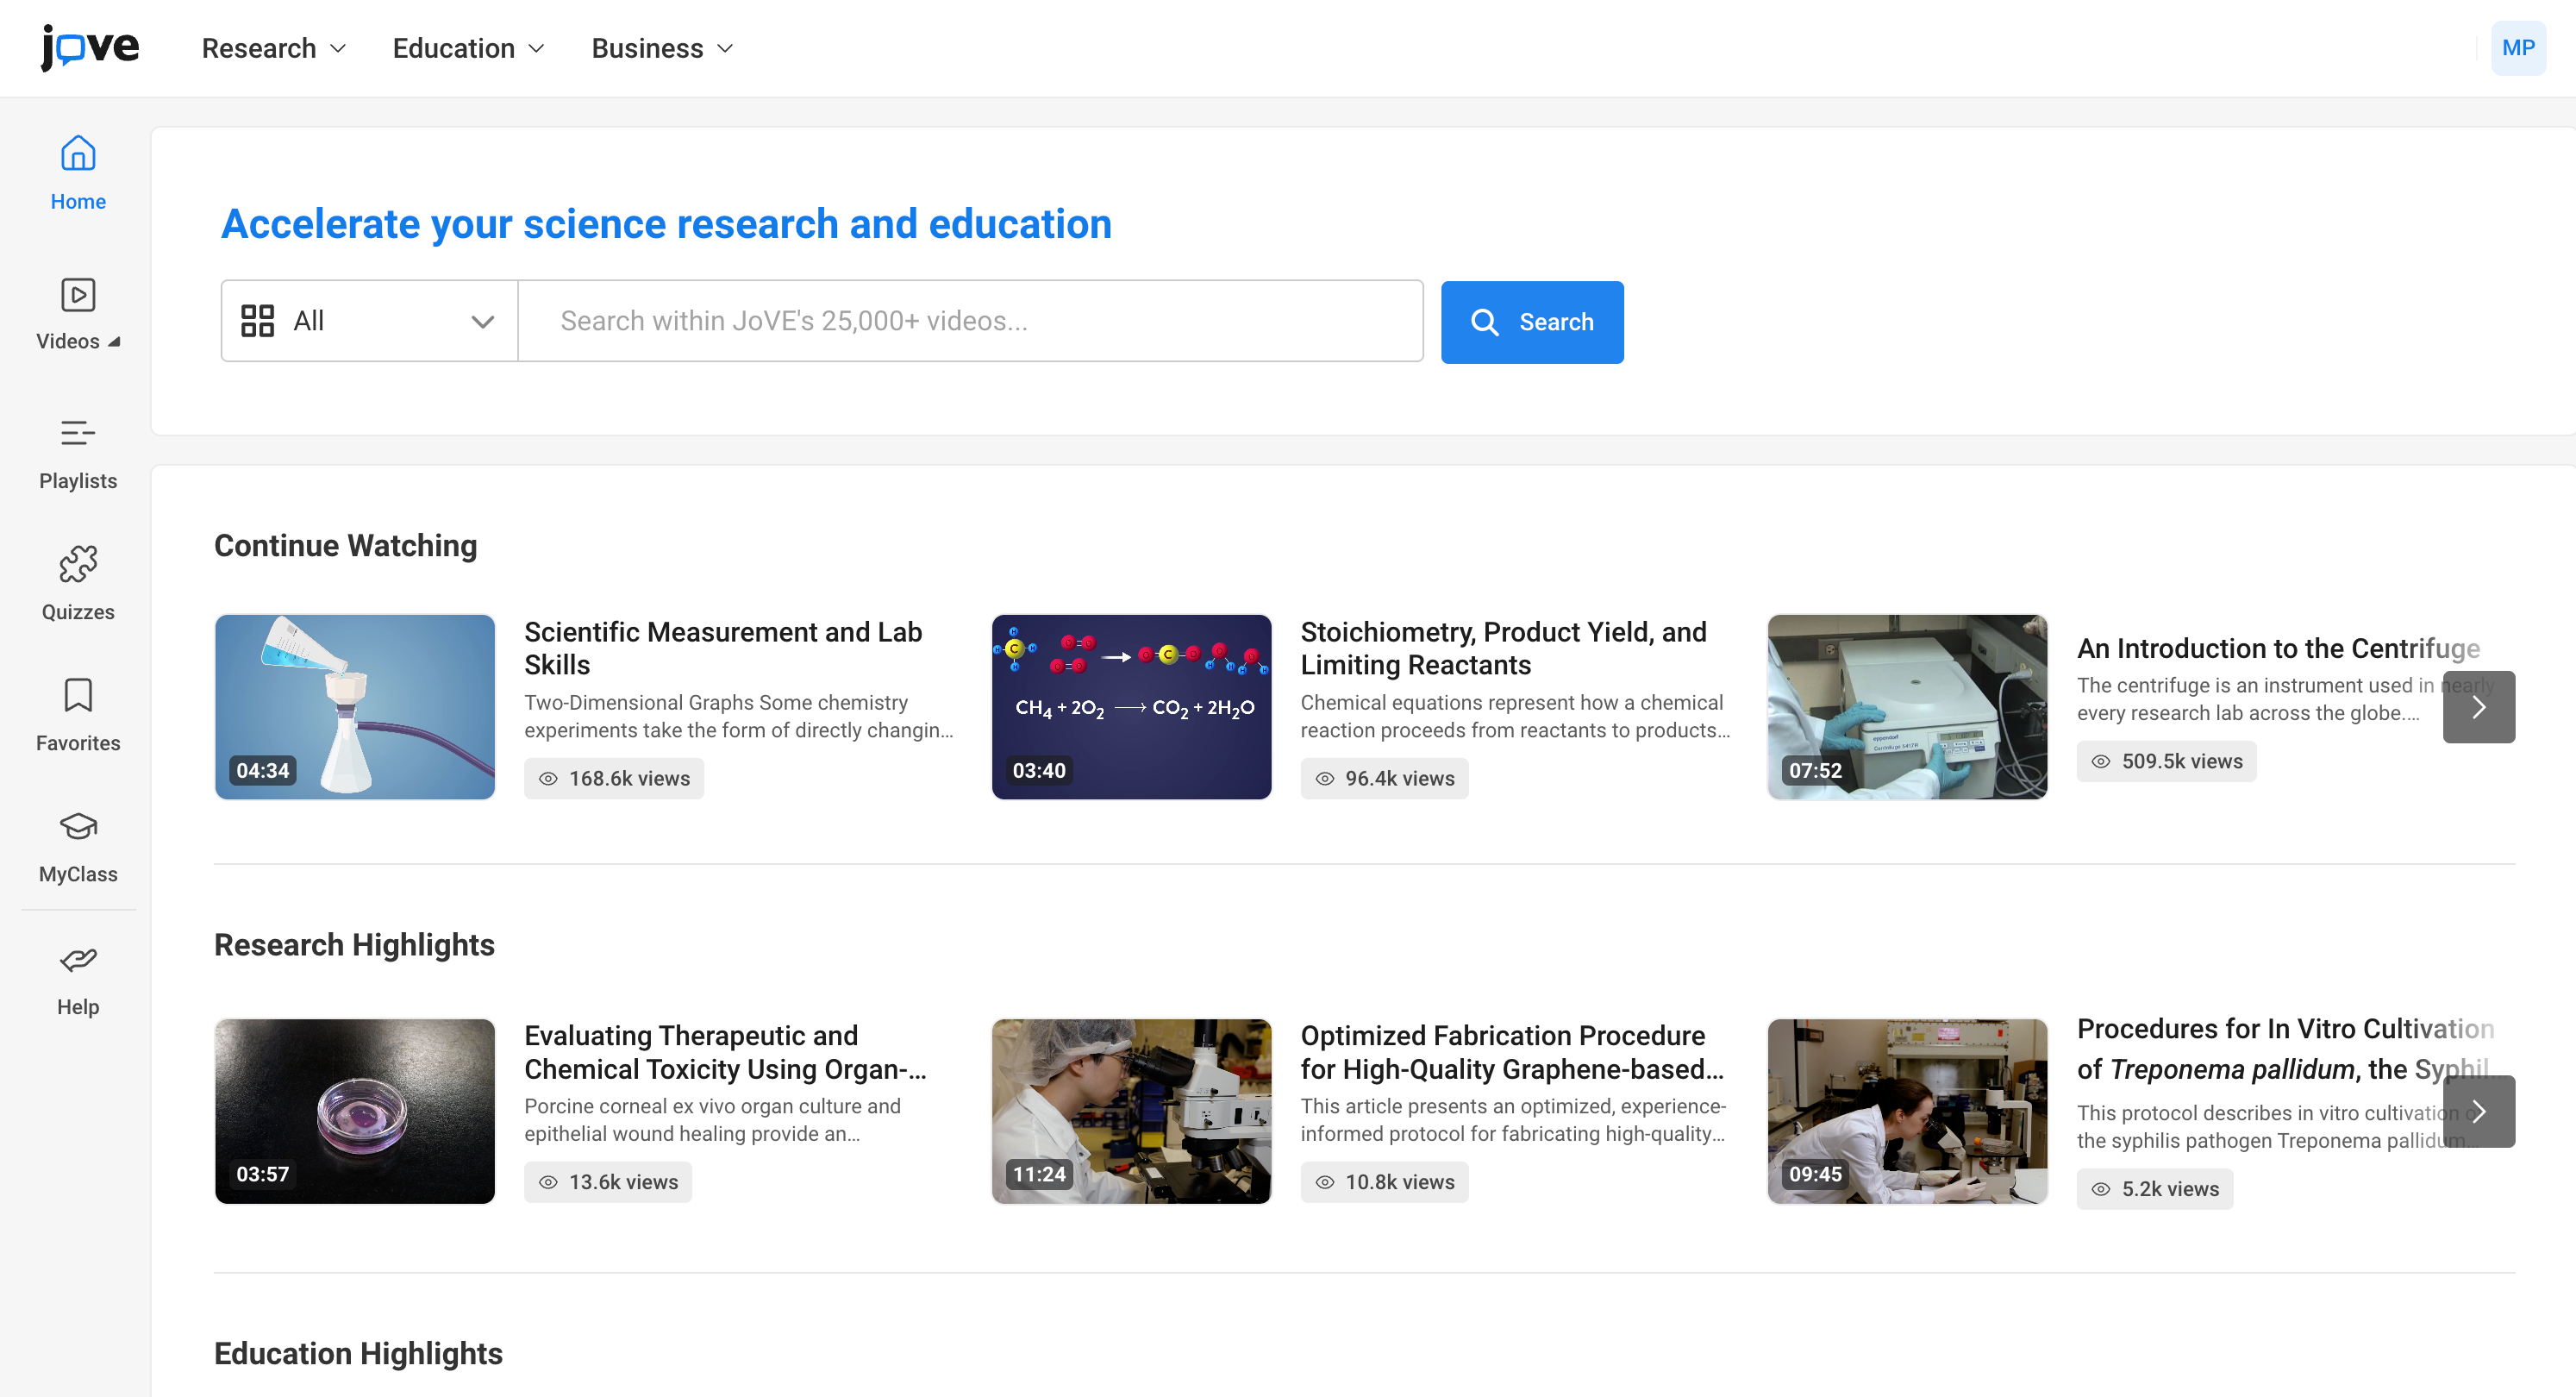
Task: Advance Research Highlights carousel right
Action: 2478,1111
